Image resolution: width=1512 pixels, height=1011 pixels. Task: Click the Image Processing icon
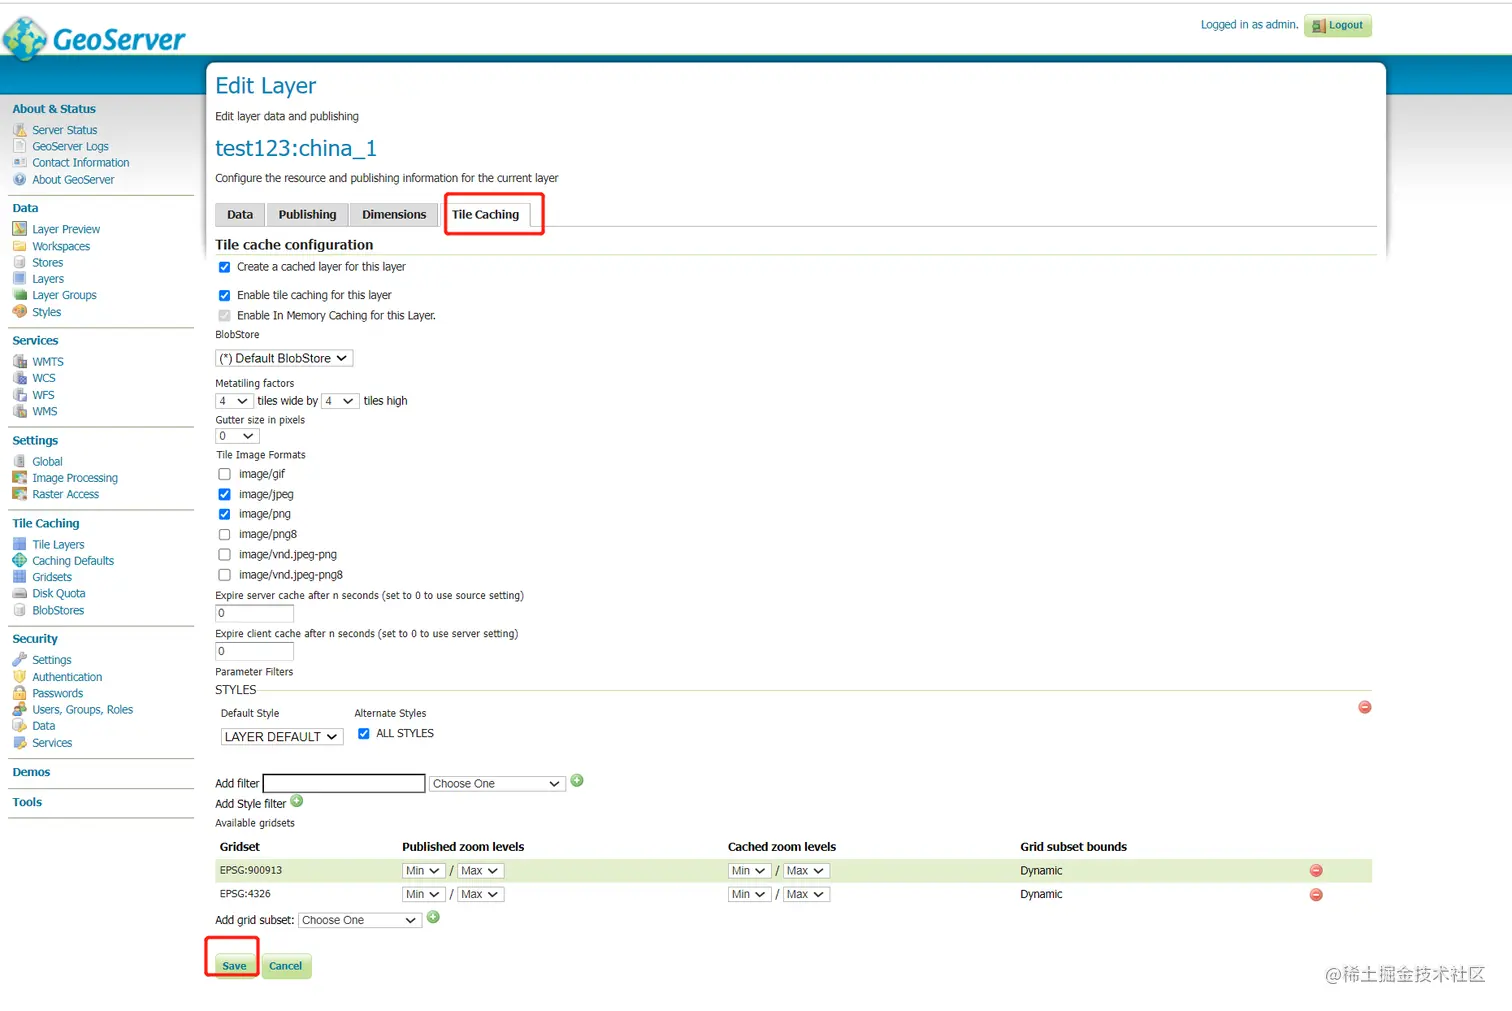click(x=19, y=478)
